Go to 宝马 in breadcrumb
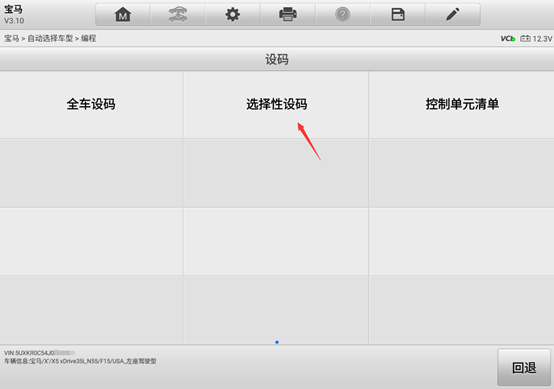The height and width of the screenshot is (389, 554). [x=12, y=38]
